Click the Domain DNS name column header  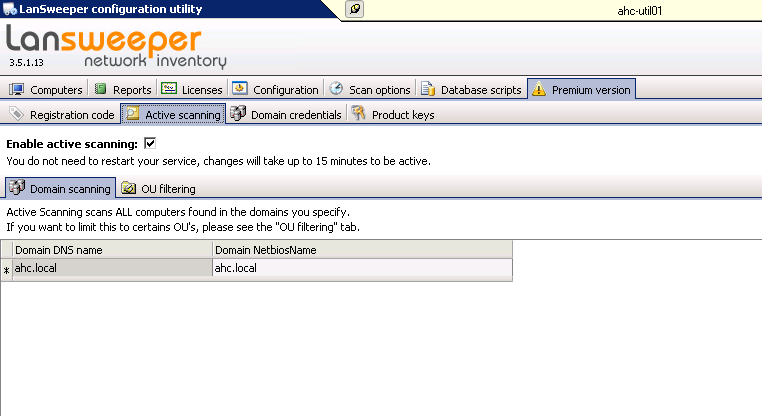[x=111, y=249]
